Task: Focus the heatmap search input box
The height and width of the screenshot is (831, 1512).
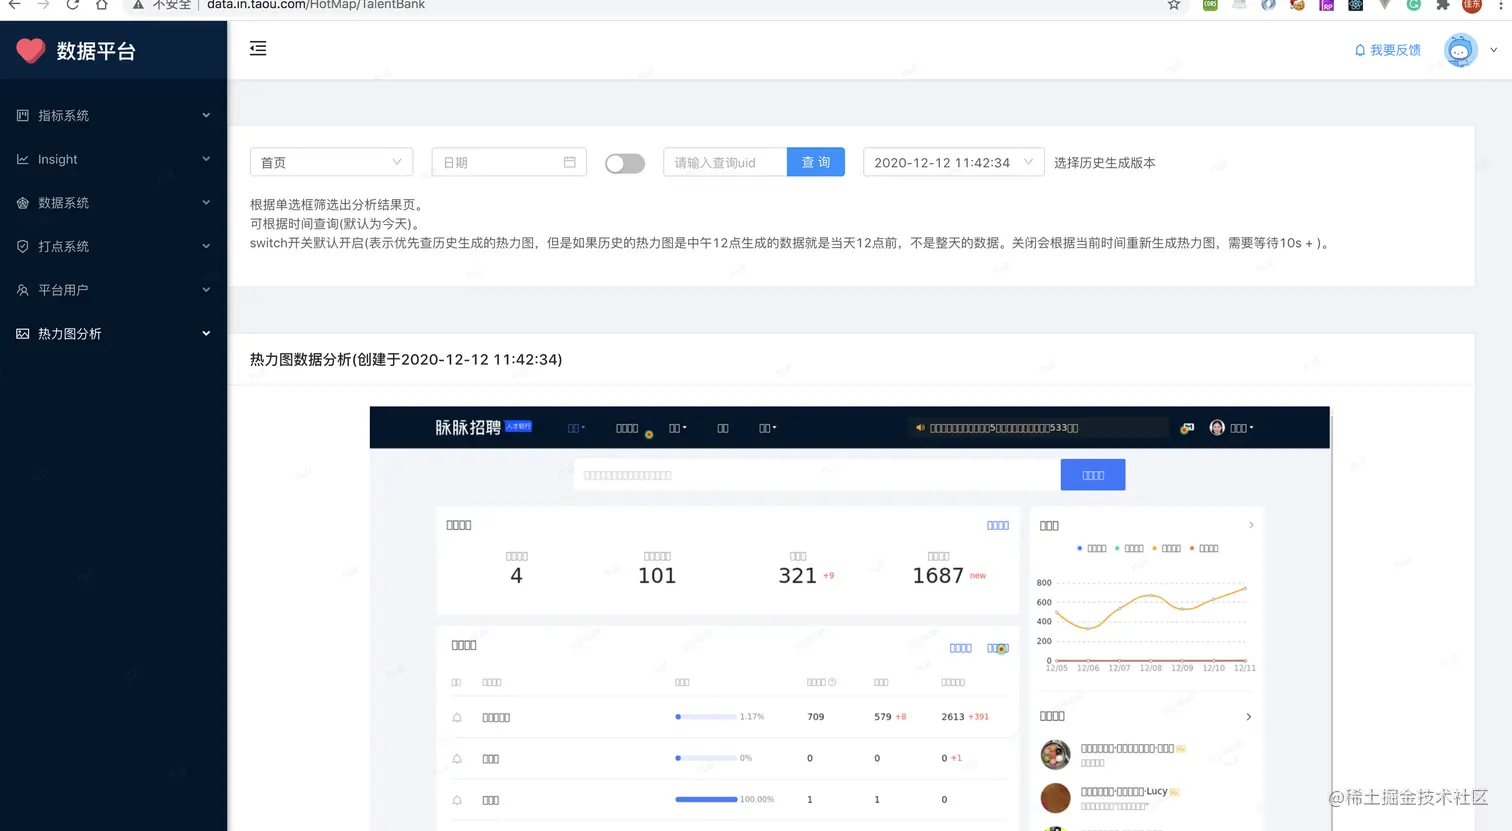Action: coord(817,475)
